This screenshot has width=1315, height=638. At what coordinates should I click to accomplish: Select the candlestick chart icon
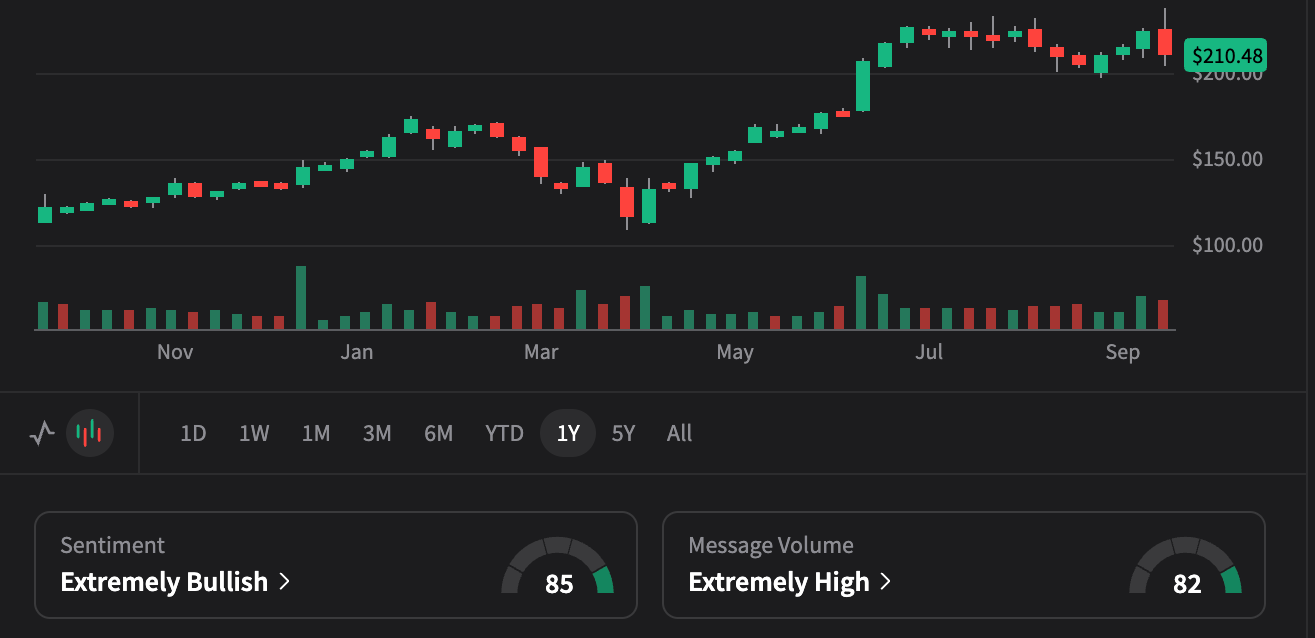90,433
